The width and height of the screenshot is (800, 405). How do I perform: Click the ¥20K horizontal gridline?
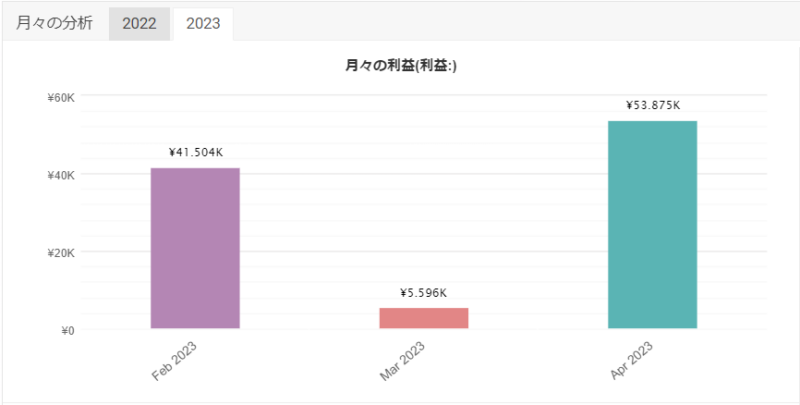[x=423, y=251]
